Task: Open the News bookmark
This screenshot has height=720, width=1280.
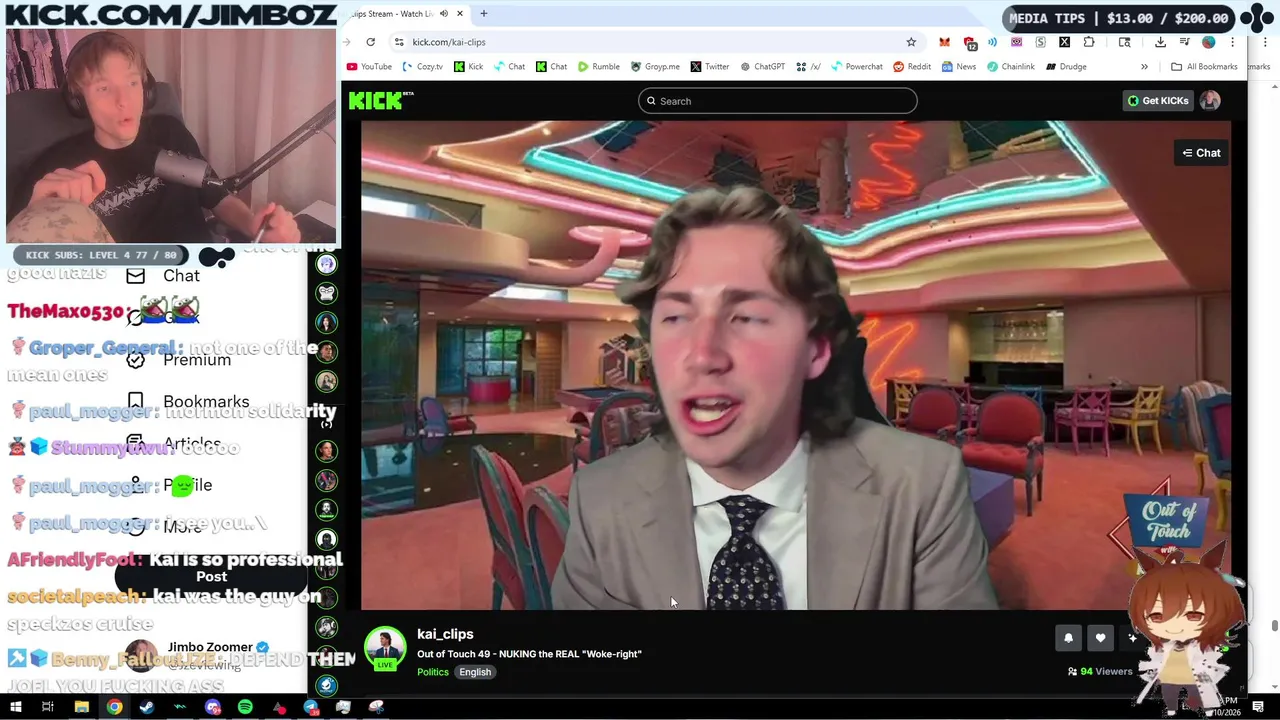Action: point(958,67)
